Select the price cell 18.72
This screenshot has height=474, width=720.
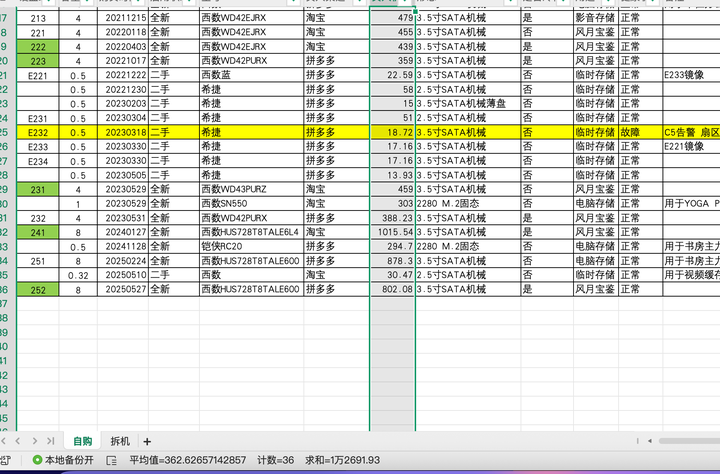tap(393, 133)
